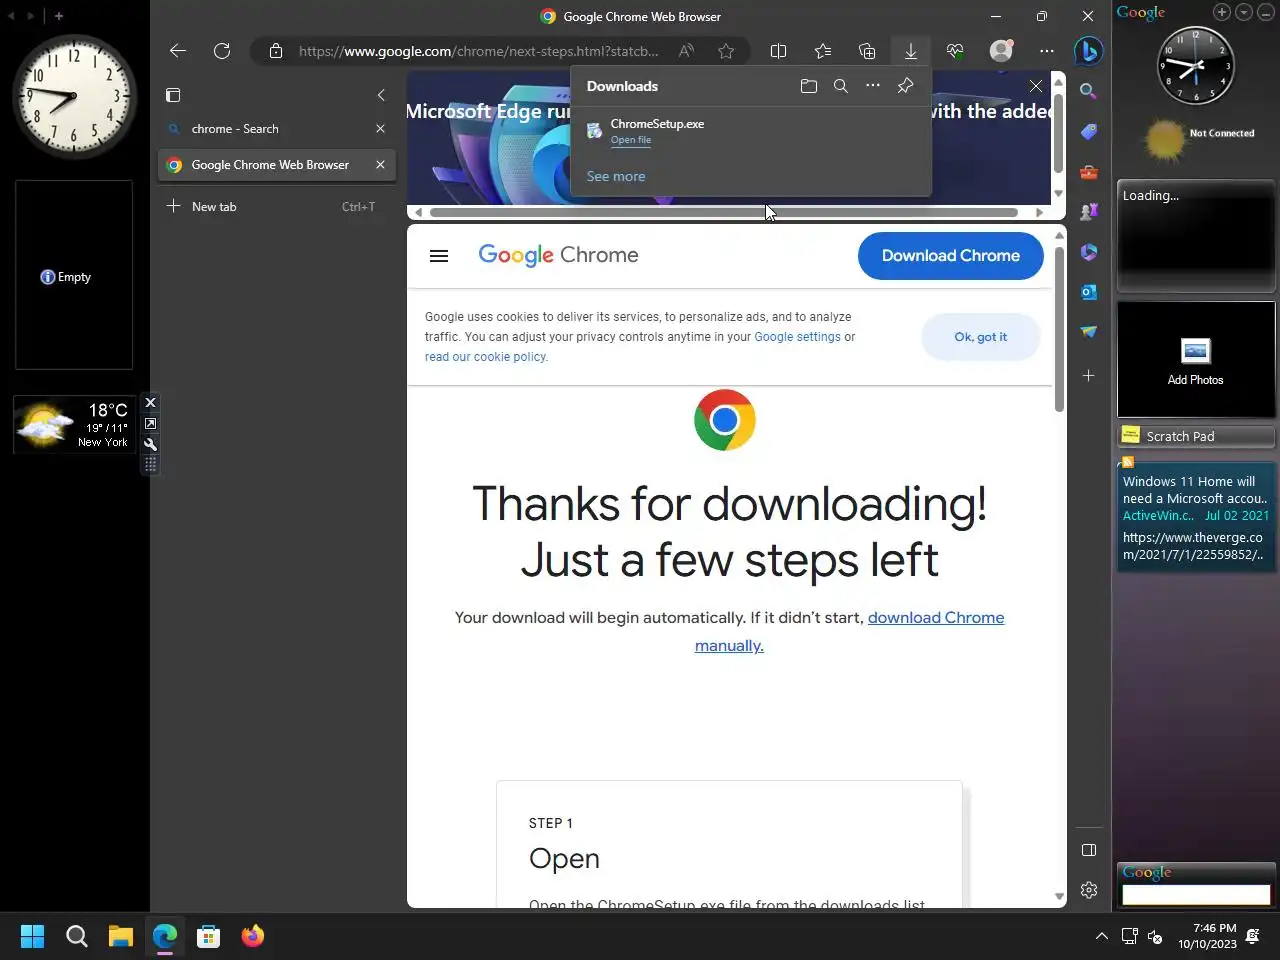Click the Downloads toolbar button
Viewport: 1280px width, 960px height.
click(x=911, y=51)
